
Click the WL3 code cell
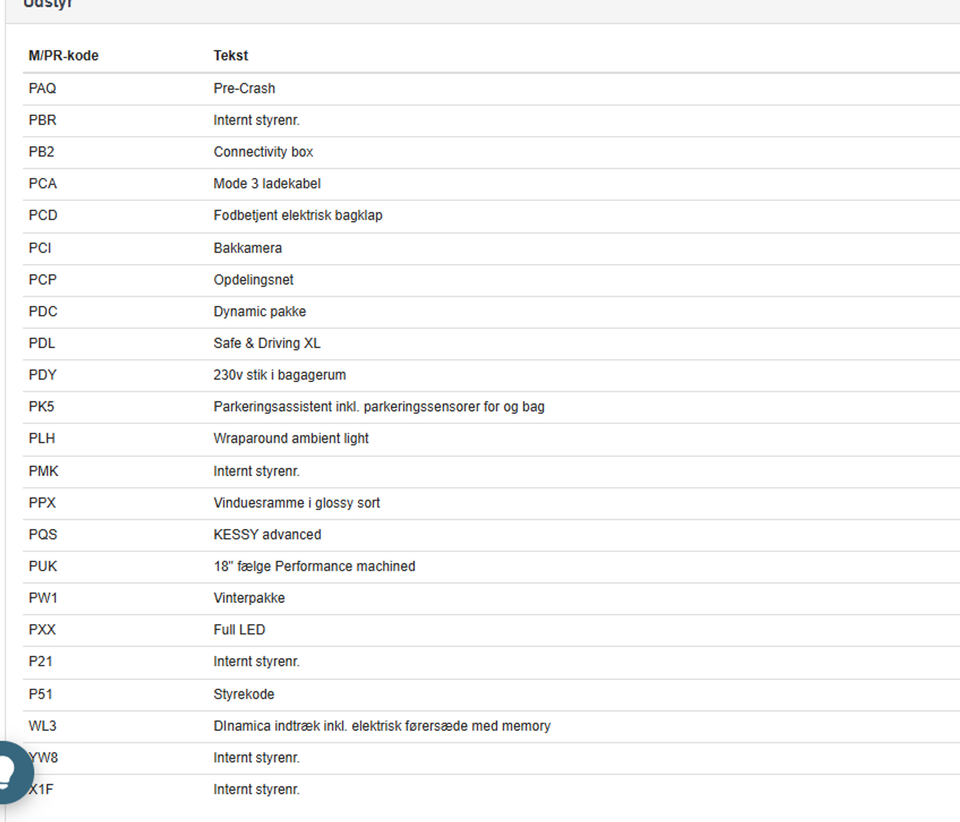click(x=42, y=726)
